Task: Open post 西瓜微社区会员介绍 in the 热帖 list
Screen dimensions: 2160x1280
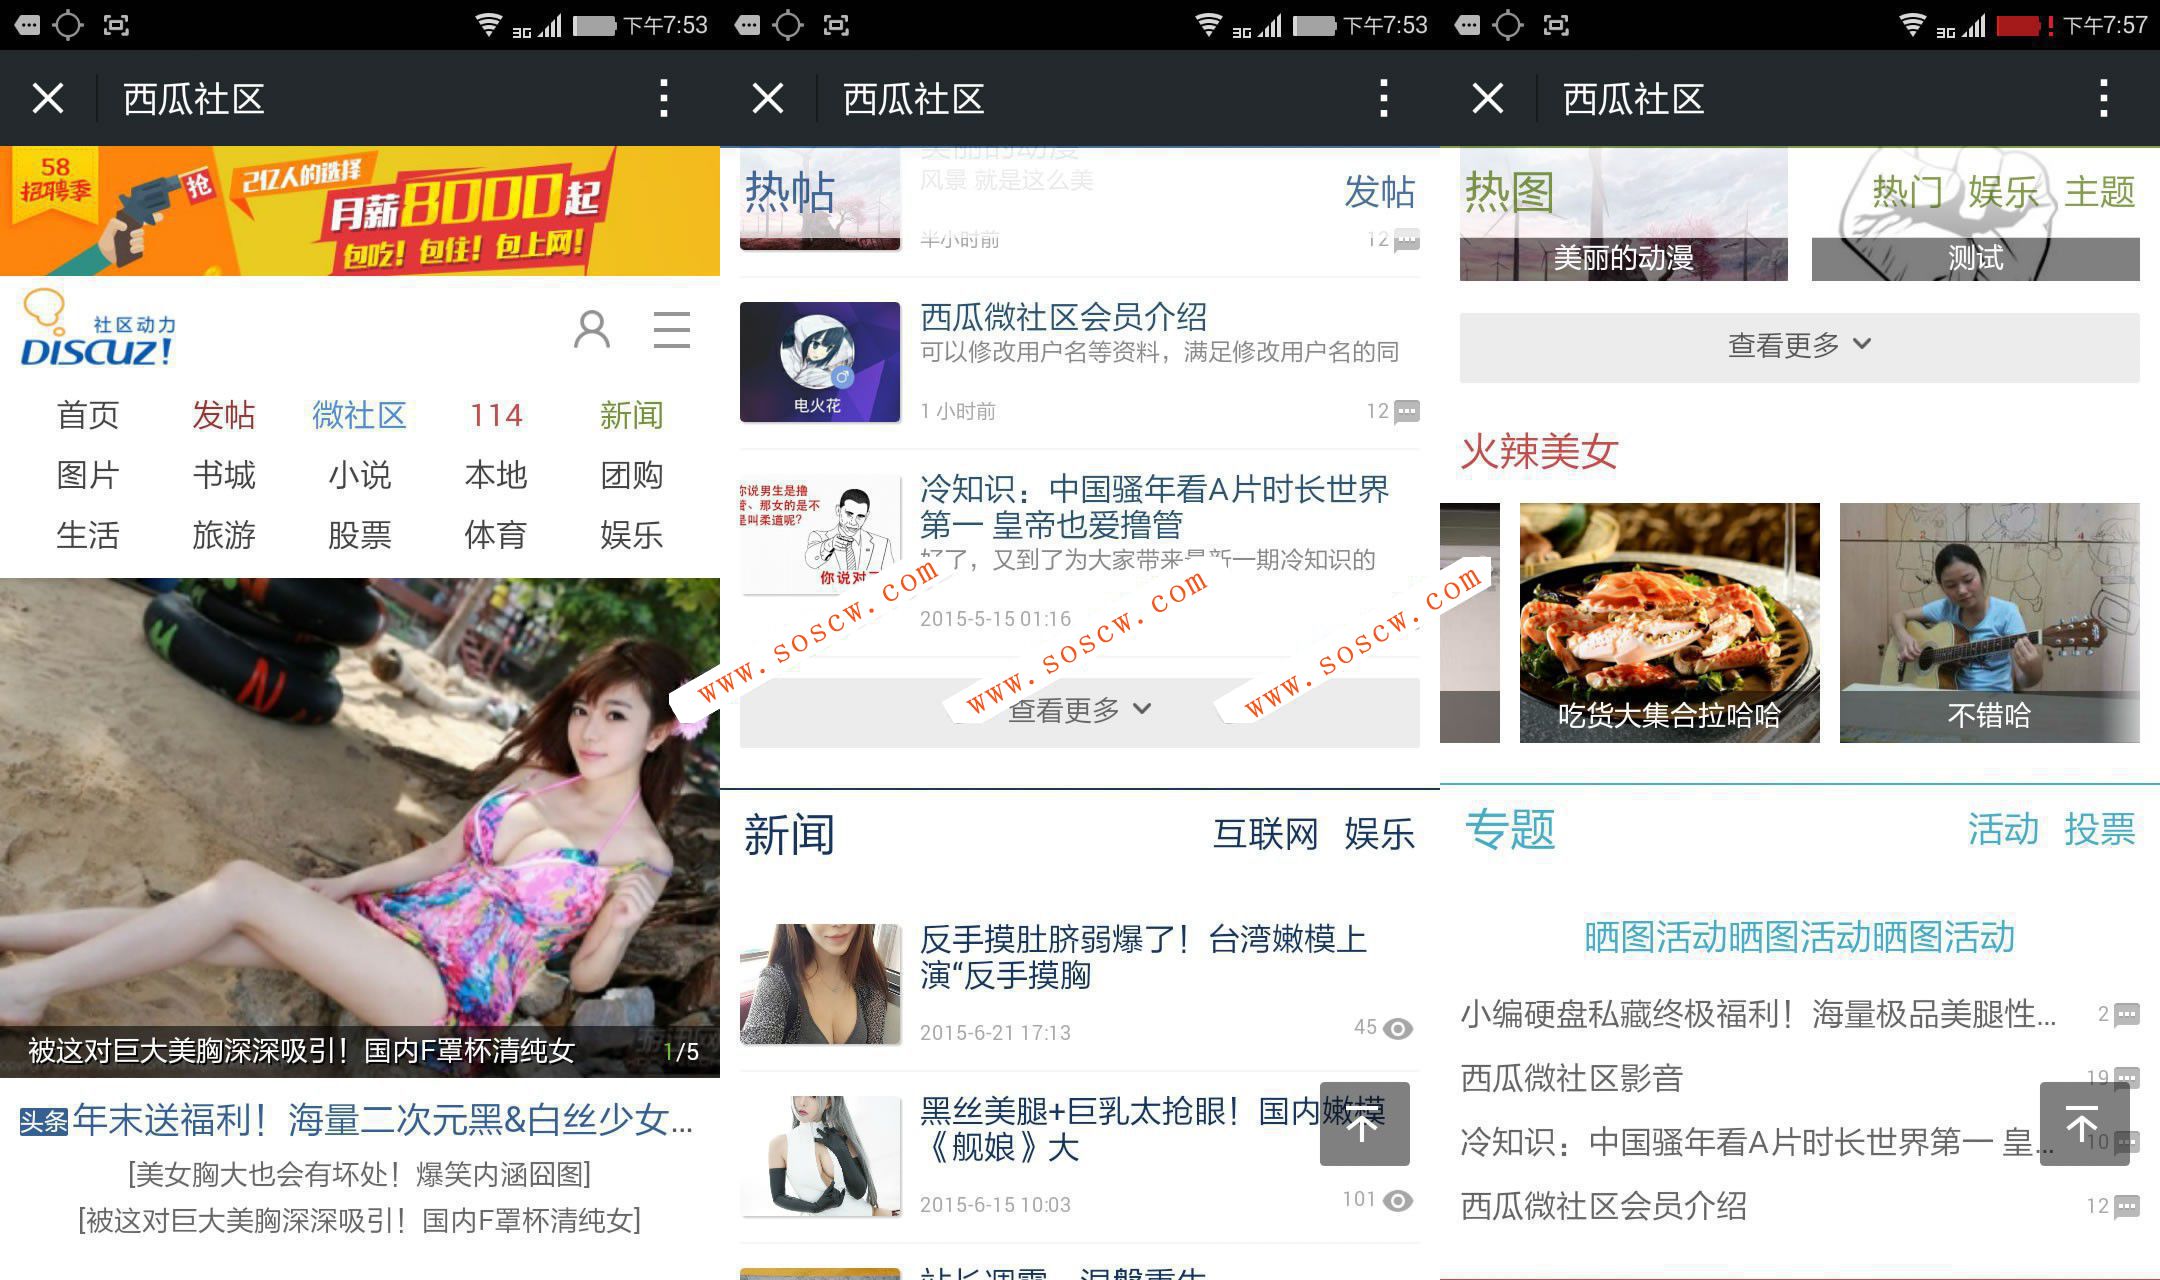Action: point(1064,317)
